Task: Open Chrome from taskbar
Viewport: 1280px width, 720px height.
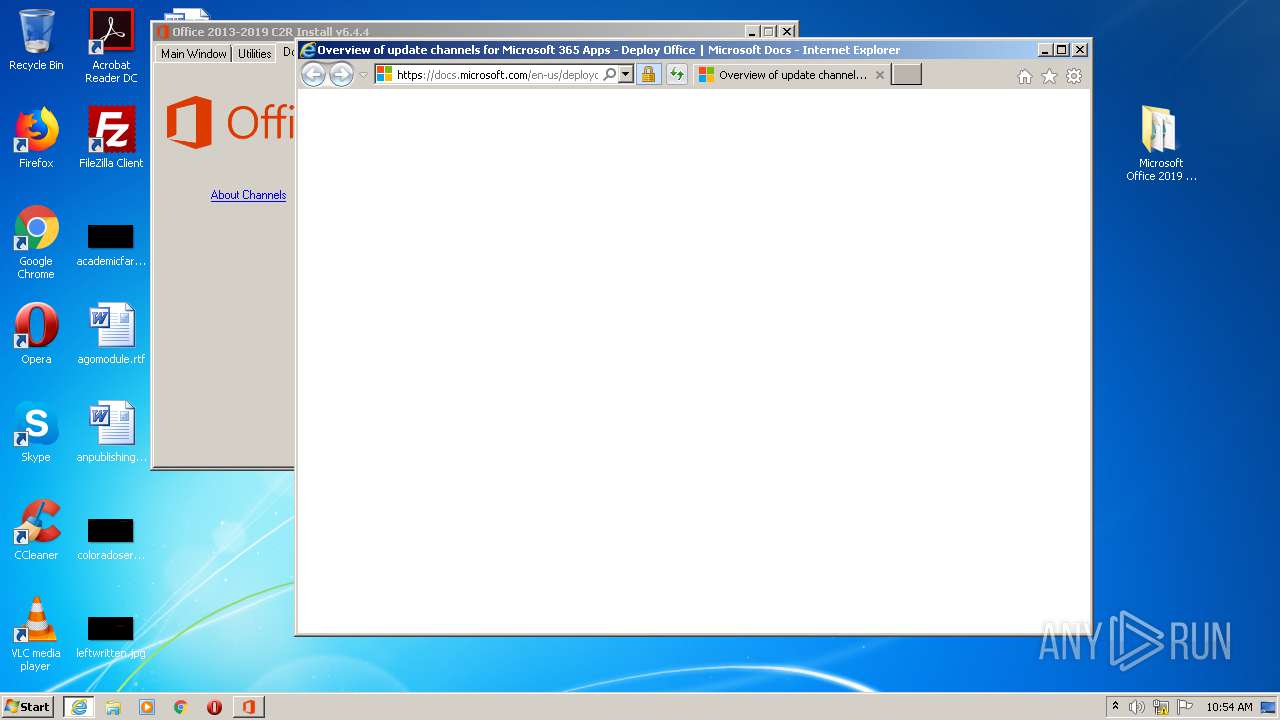Action: tap(181, 707)
